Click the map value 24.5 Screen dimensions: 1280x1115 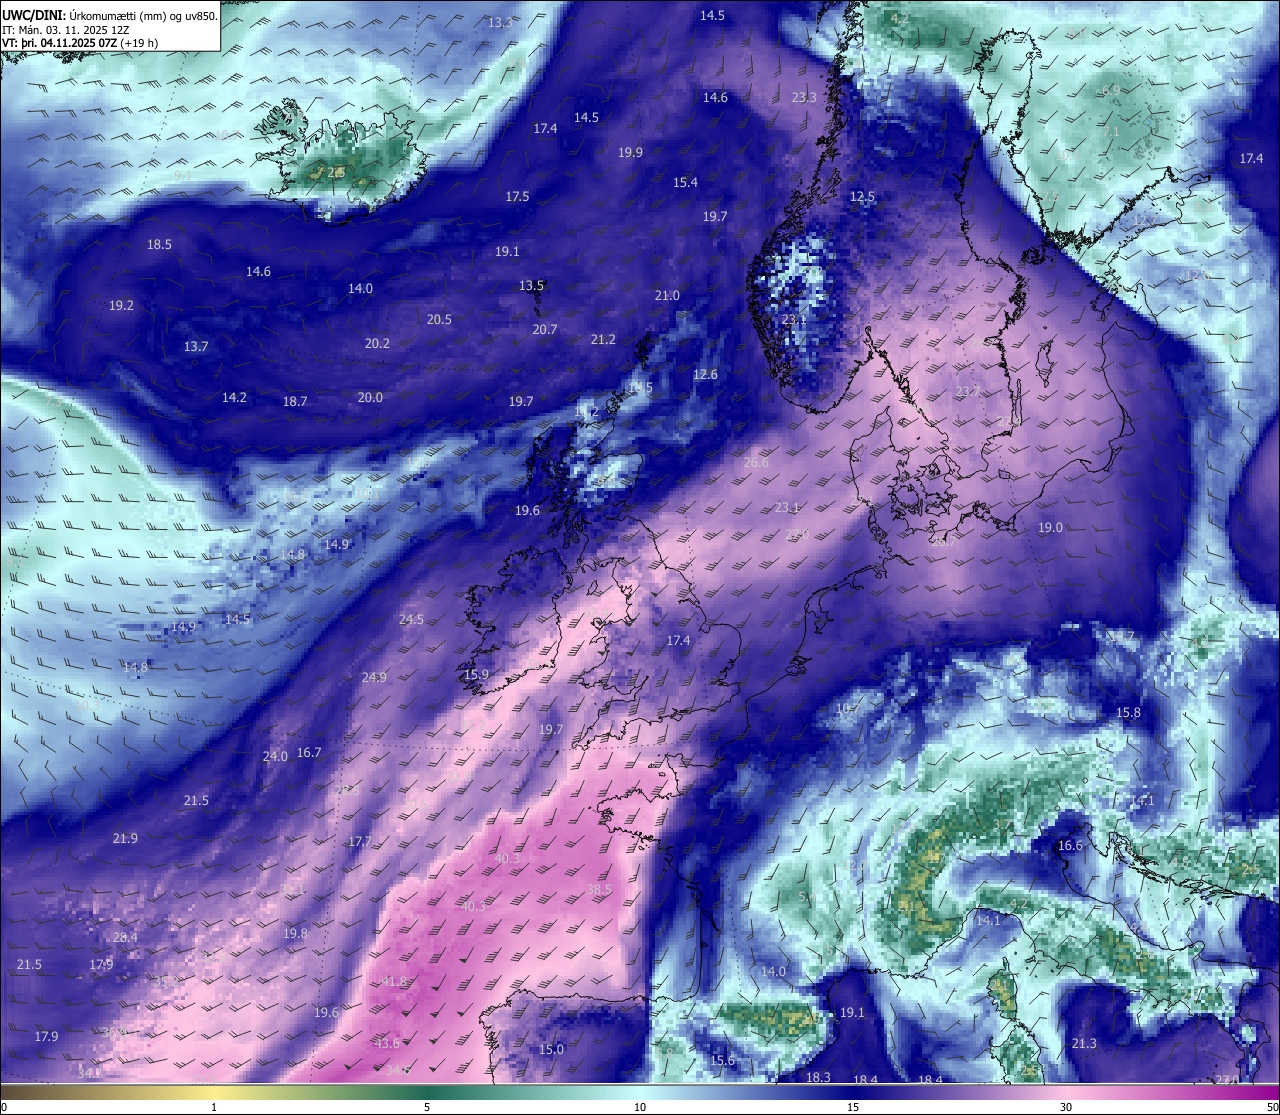[411, 620]
